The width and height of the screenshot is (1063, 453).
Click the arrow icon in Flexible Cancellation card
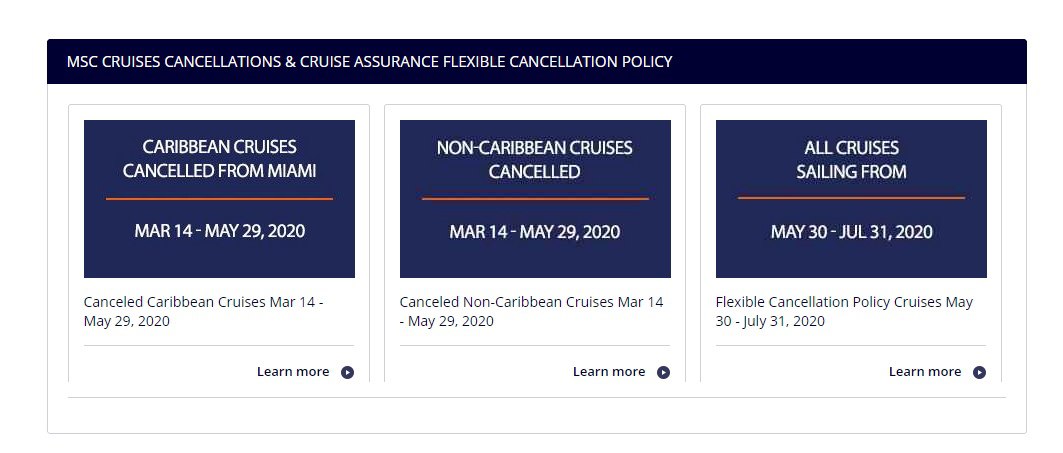coord(979,372)
